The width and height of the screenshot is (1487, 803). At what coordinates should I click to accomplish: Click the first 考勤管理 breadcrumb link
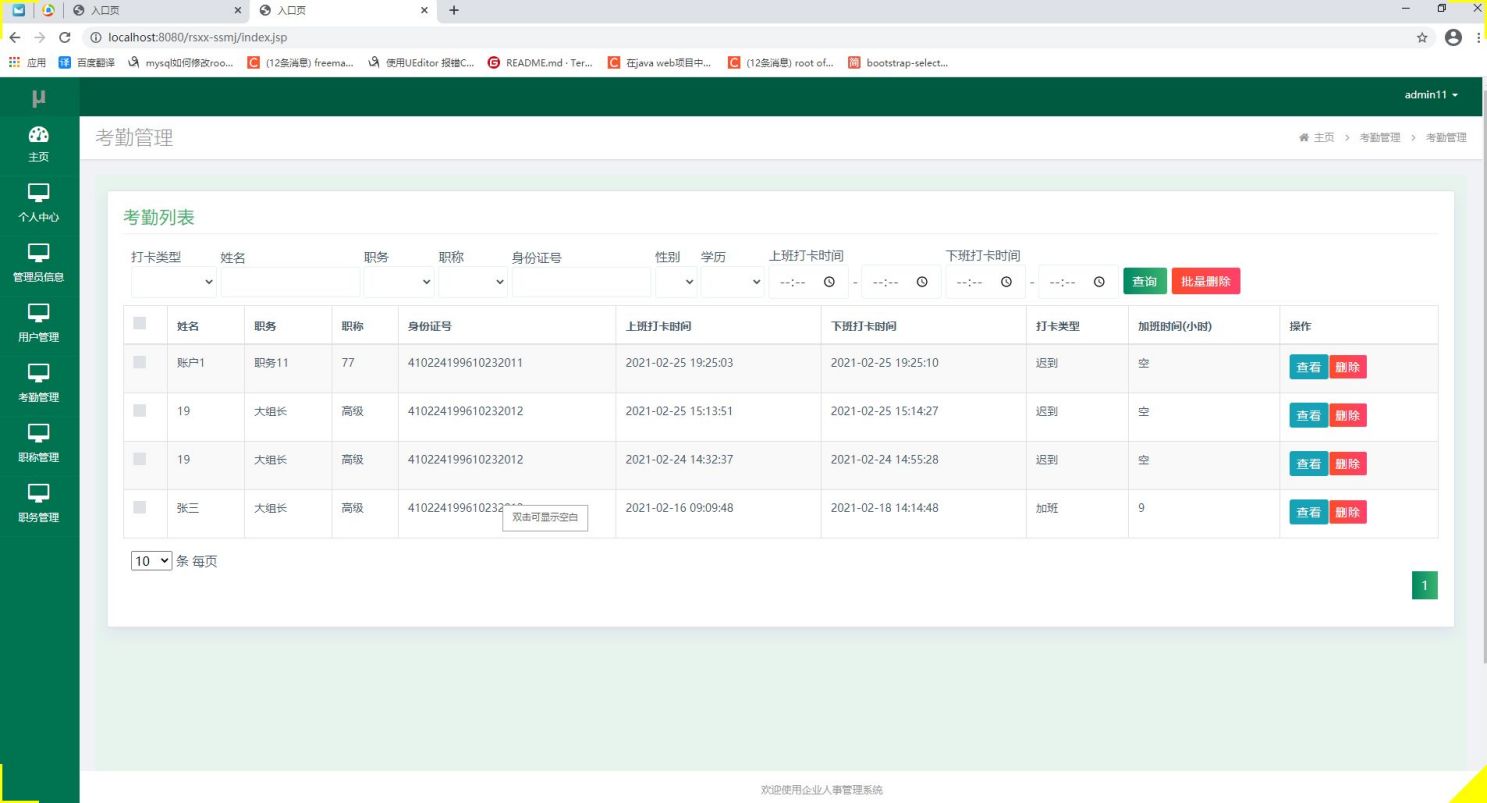pos(1380,137)
